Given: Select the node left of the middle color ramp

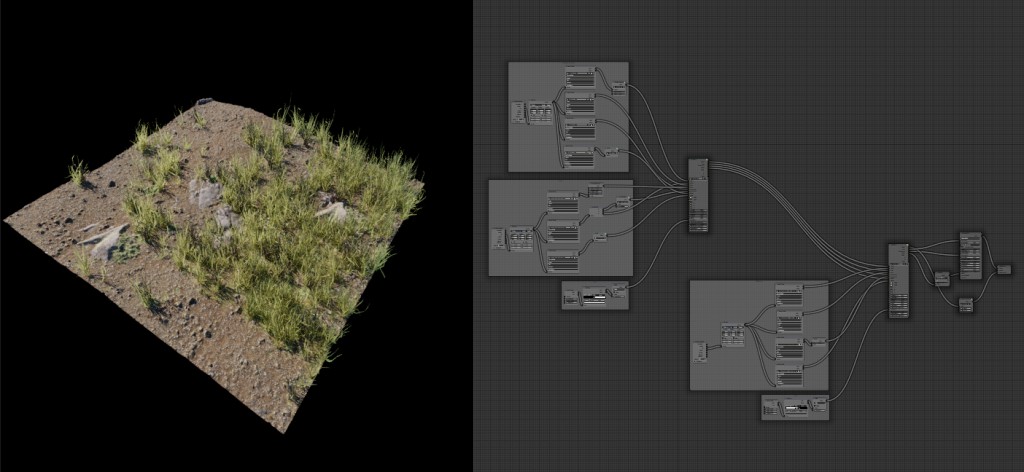Looking at the screenshot, I should point(571,297).
